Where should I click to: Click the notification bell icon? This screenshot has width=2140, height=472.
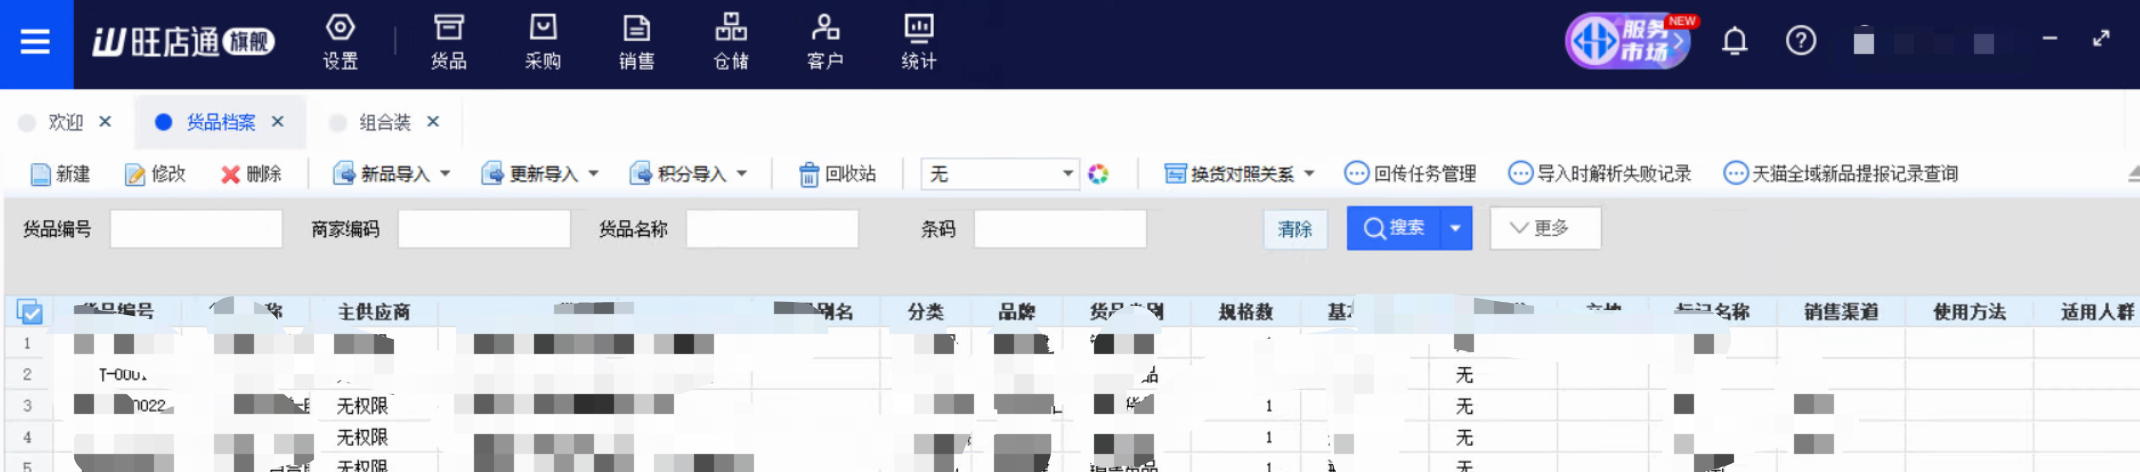[1734, 42]
